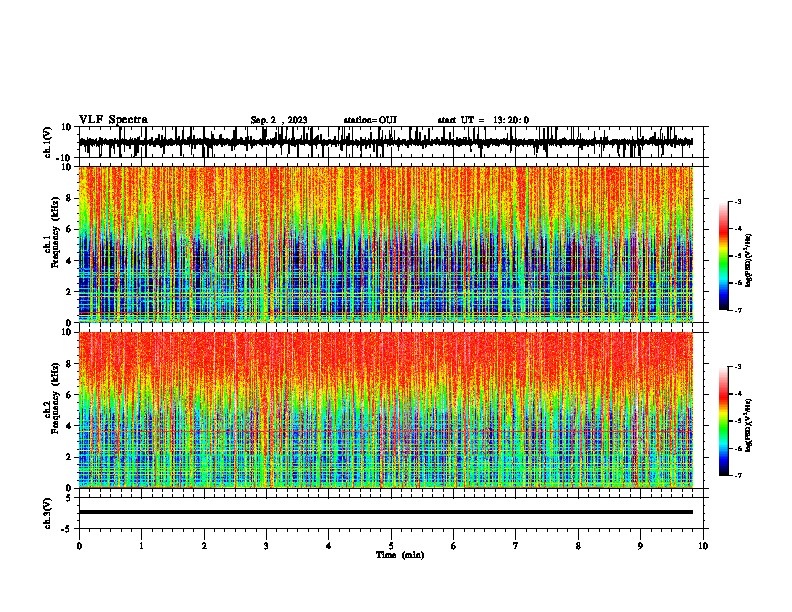
Task: Select the date text "Sep. 2, 2023"
Action: 279,120
